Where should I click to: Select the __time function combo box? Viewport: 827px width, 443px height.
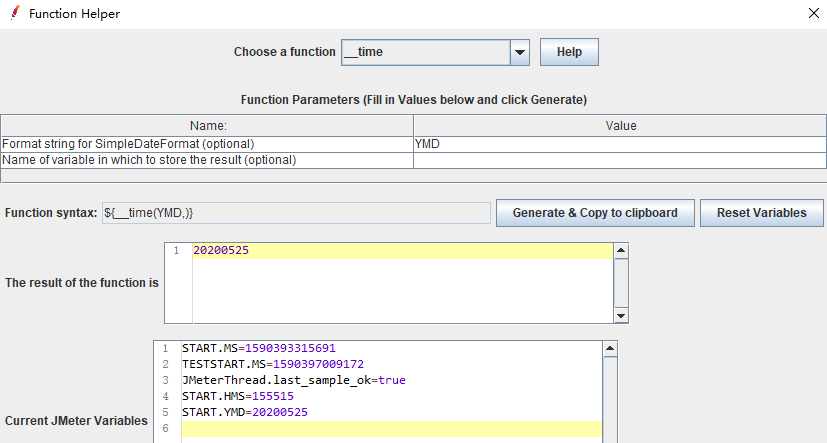coord(425,52)
